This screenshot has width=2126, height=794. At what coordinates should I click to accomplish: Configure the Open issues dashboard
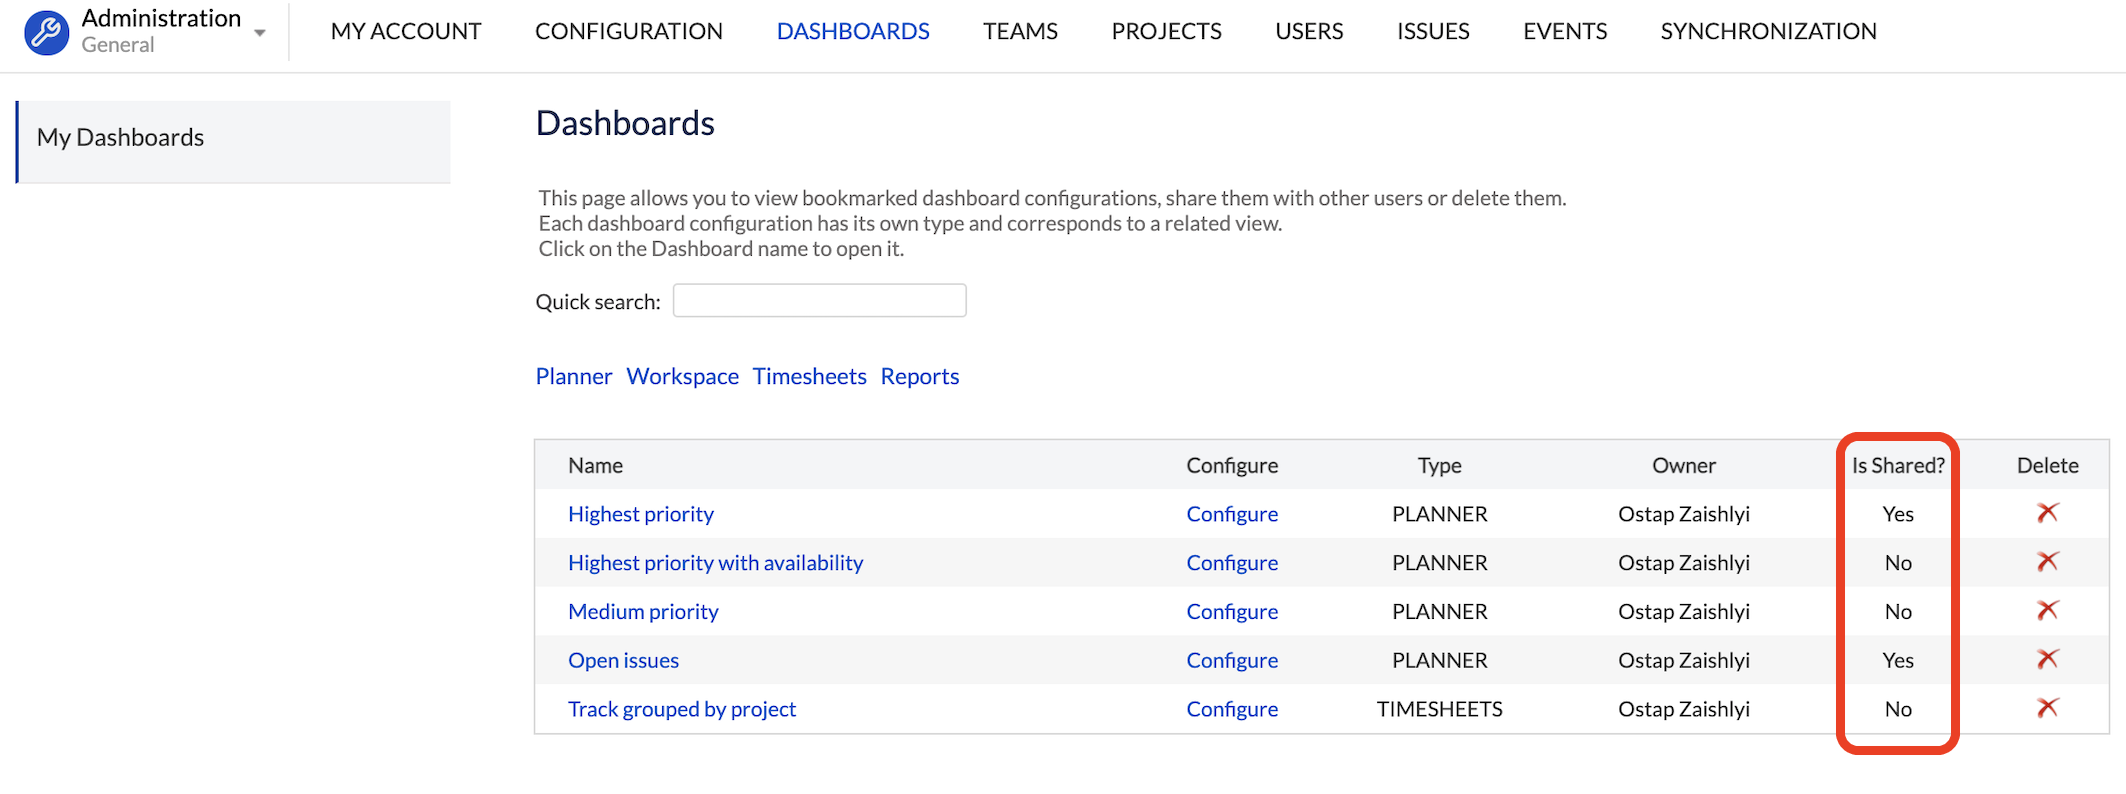click(1231, 661)
